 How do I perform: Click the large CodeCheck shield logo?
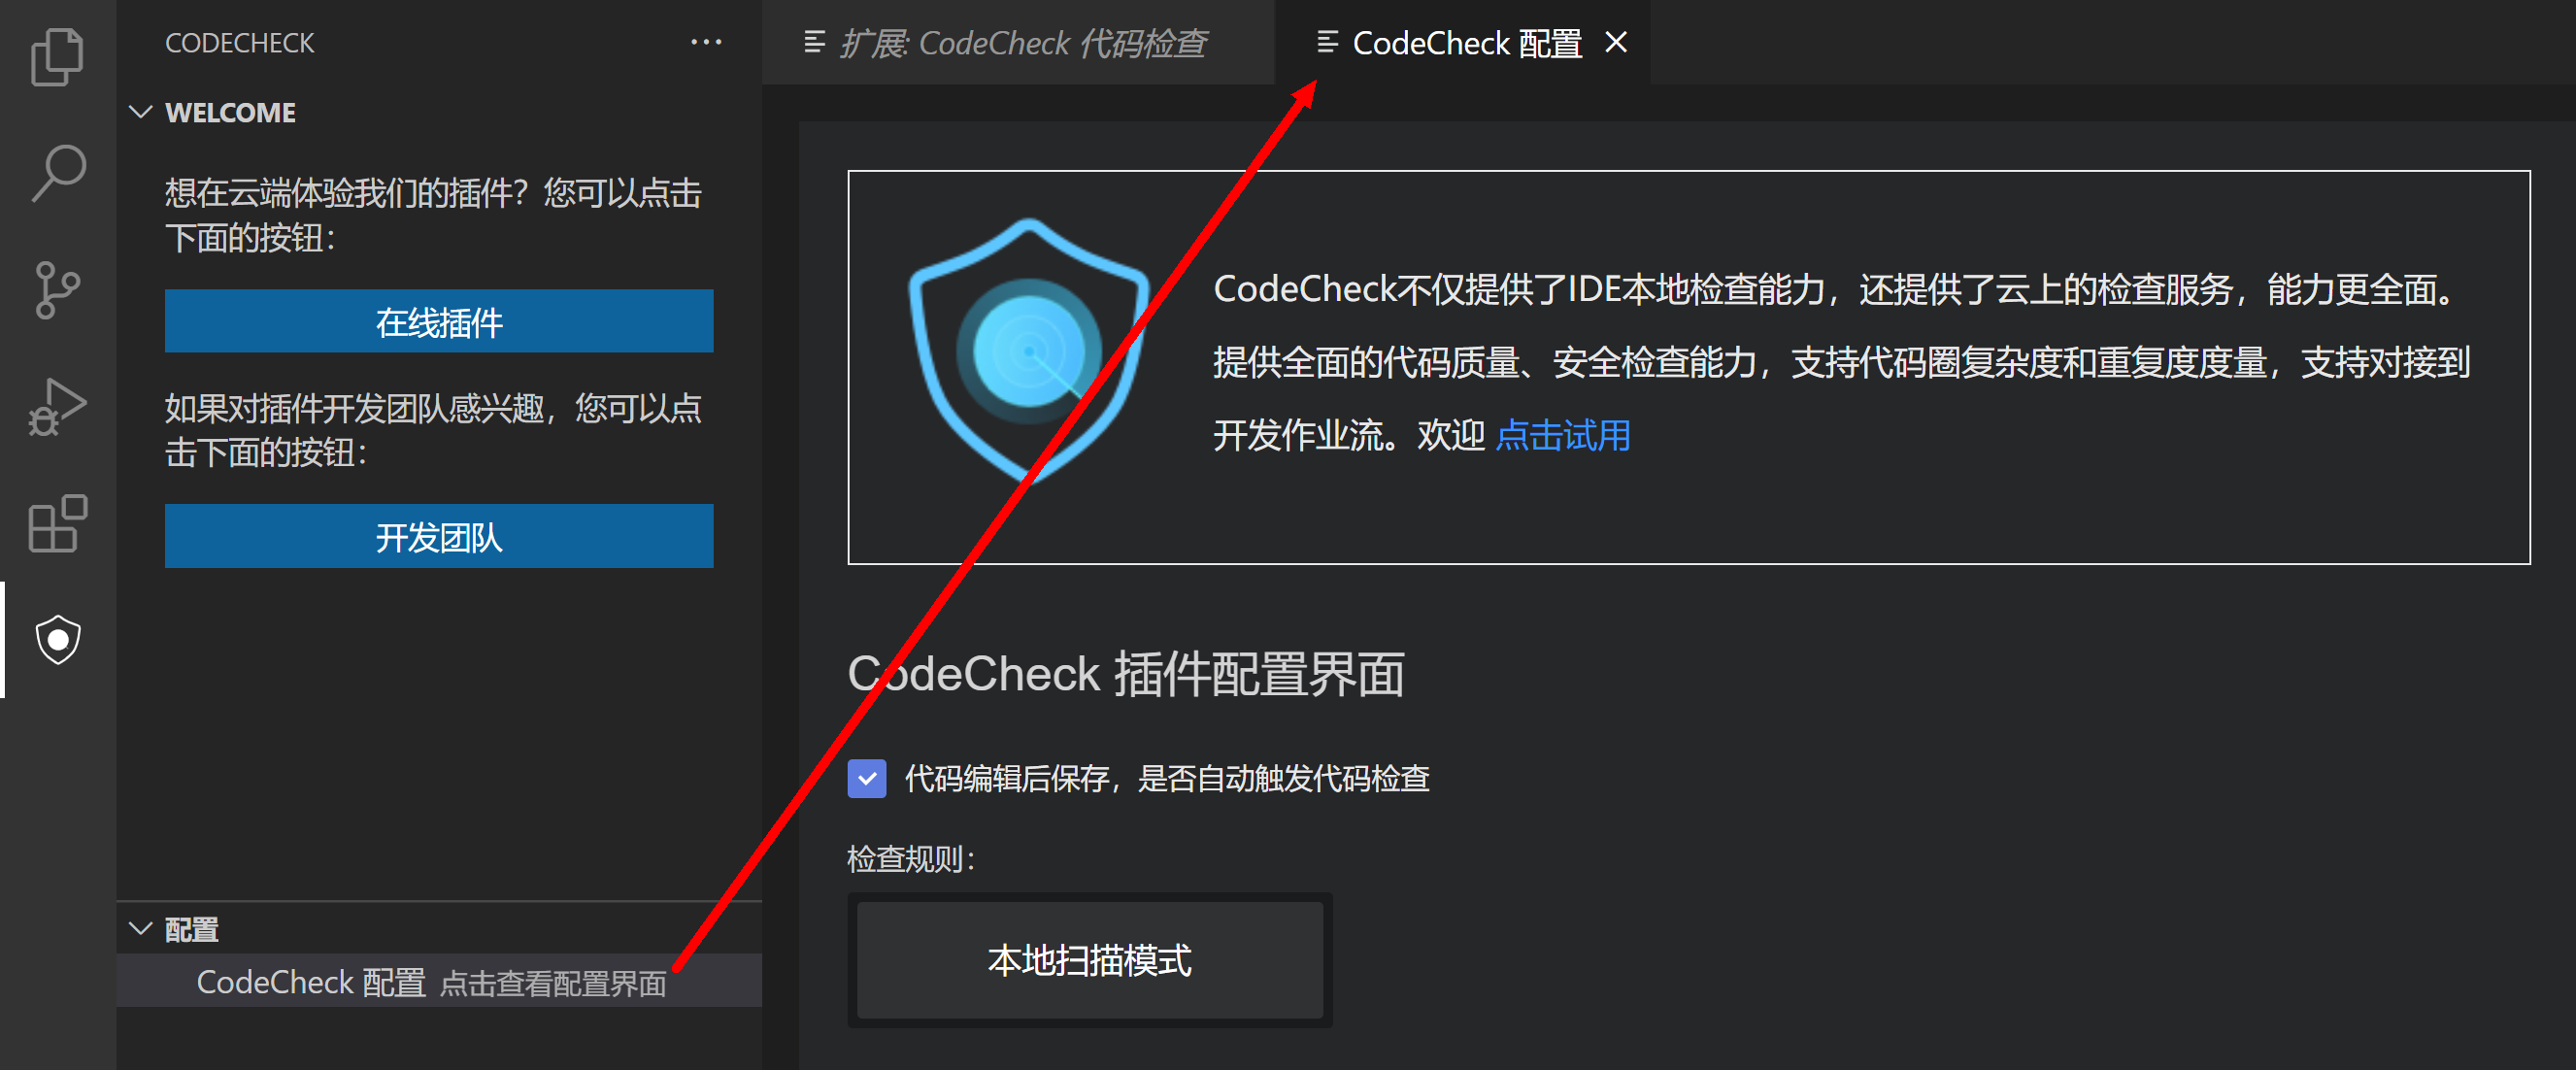tap(1029, 352)
